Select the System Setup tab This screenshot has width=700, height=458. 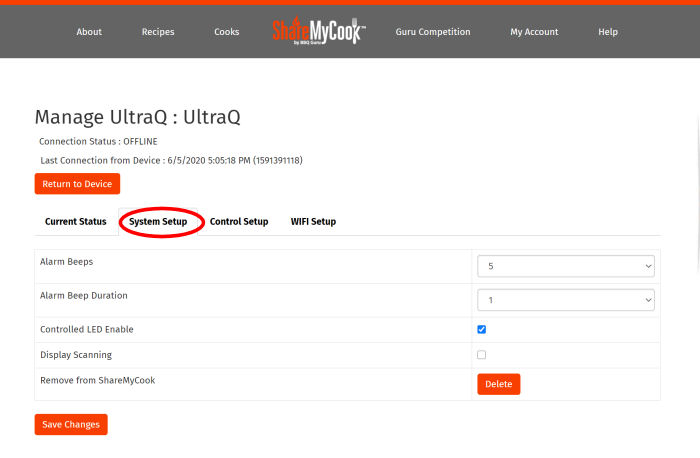click(x=158, y=221)
